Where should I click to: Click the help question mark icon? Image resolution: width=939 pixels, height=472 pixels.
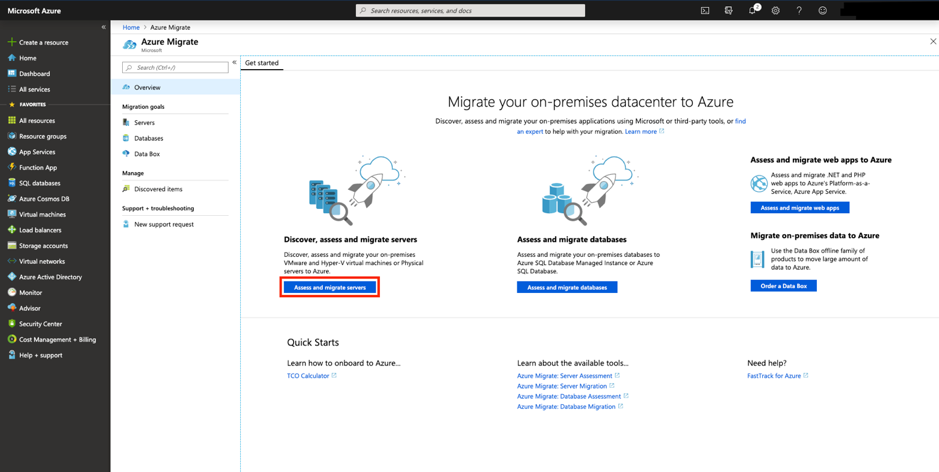799,10
